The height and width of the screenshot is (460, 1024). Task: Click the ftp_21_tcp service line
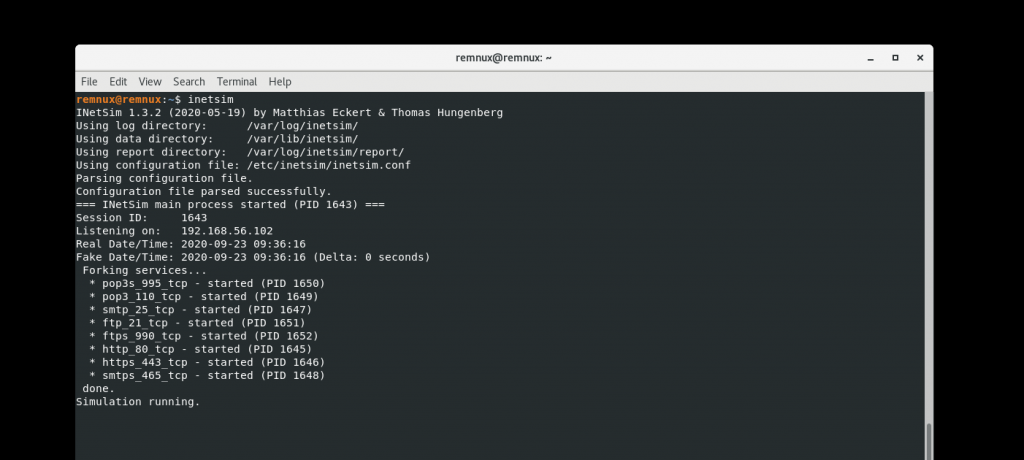[x=197, y=323]
